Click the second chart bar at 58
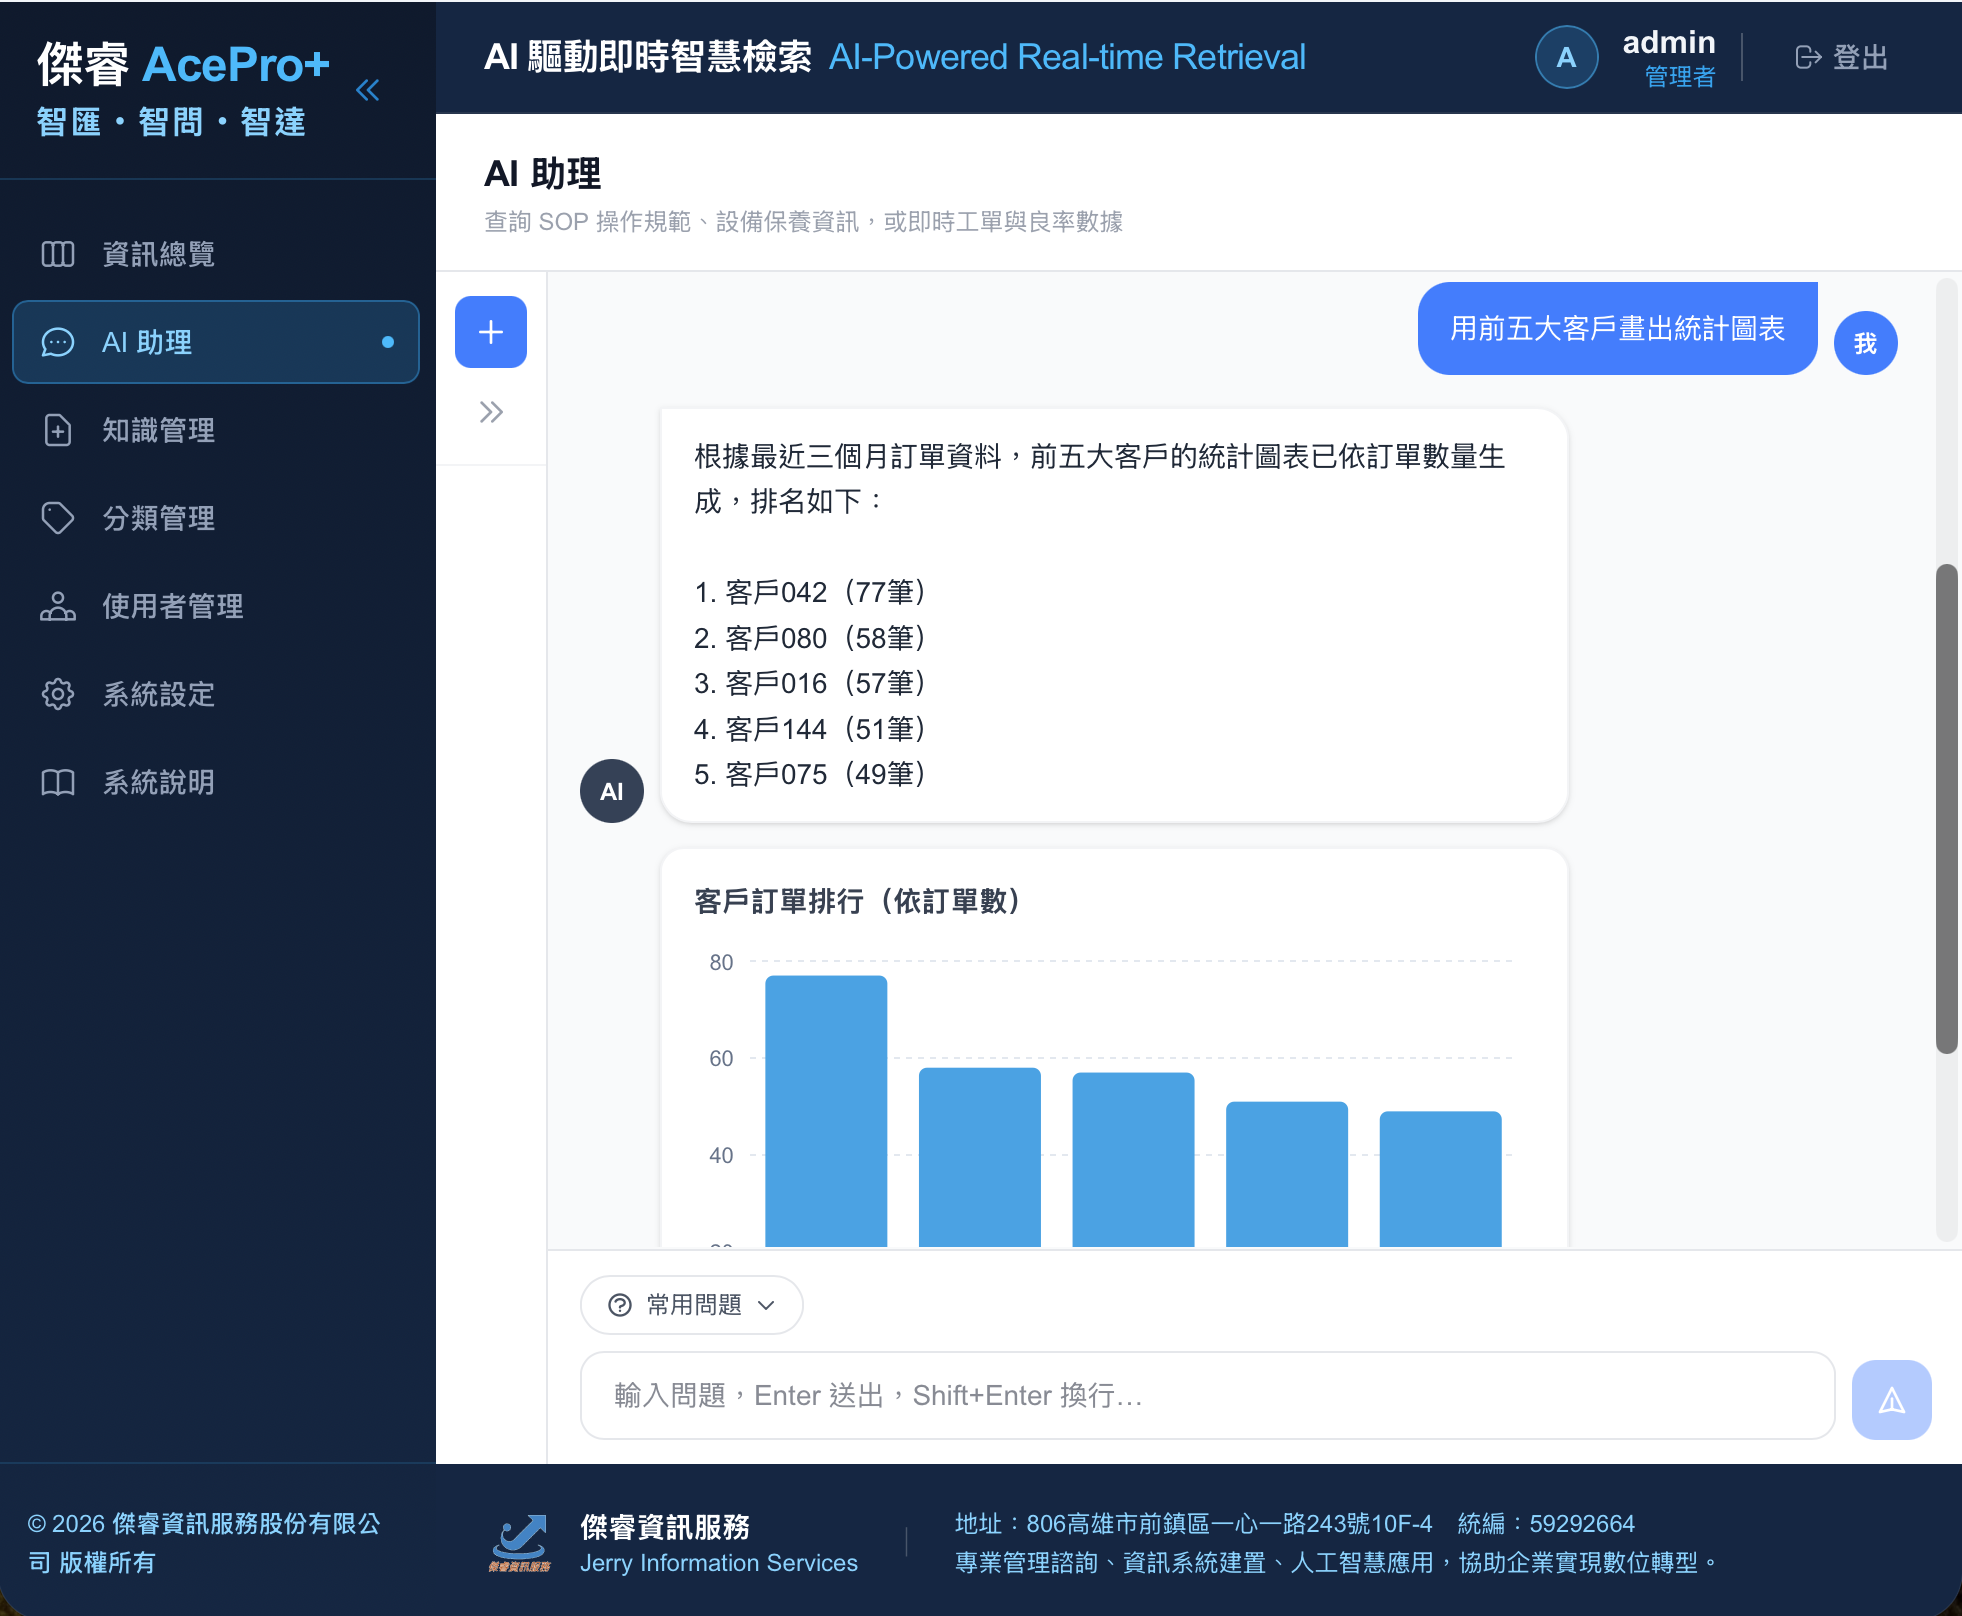 click(980, 1157)
